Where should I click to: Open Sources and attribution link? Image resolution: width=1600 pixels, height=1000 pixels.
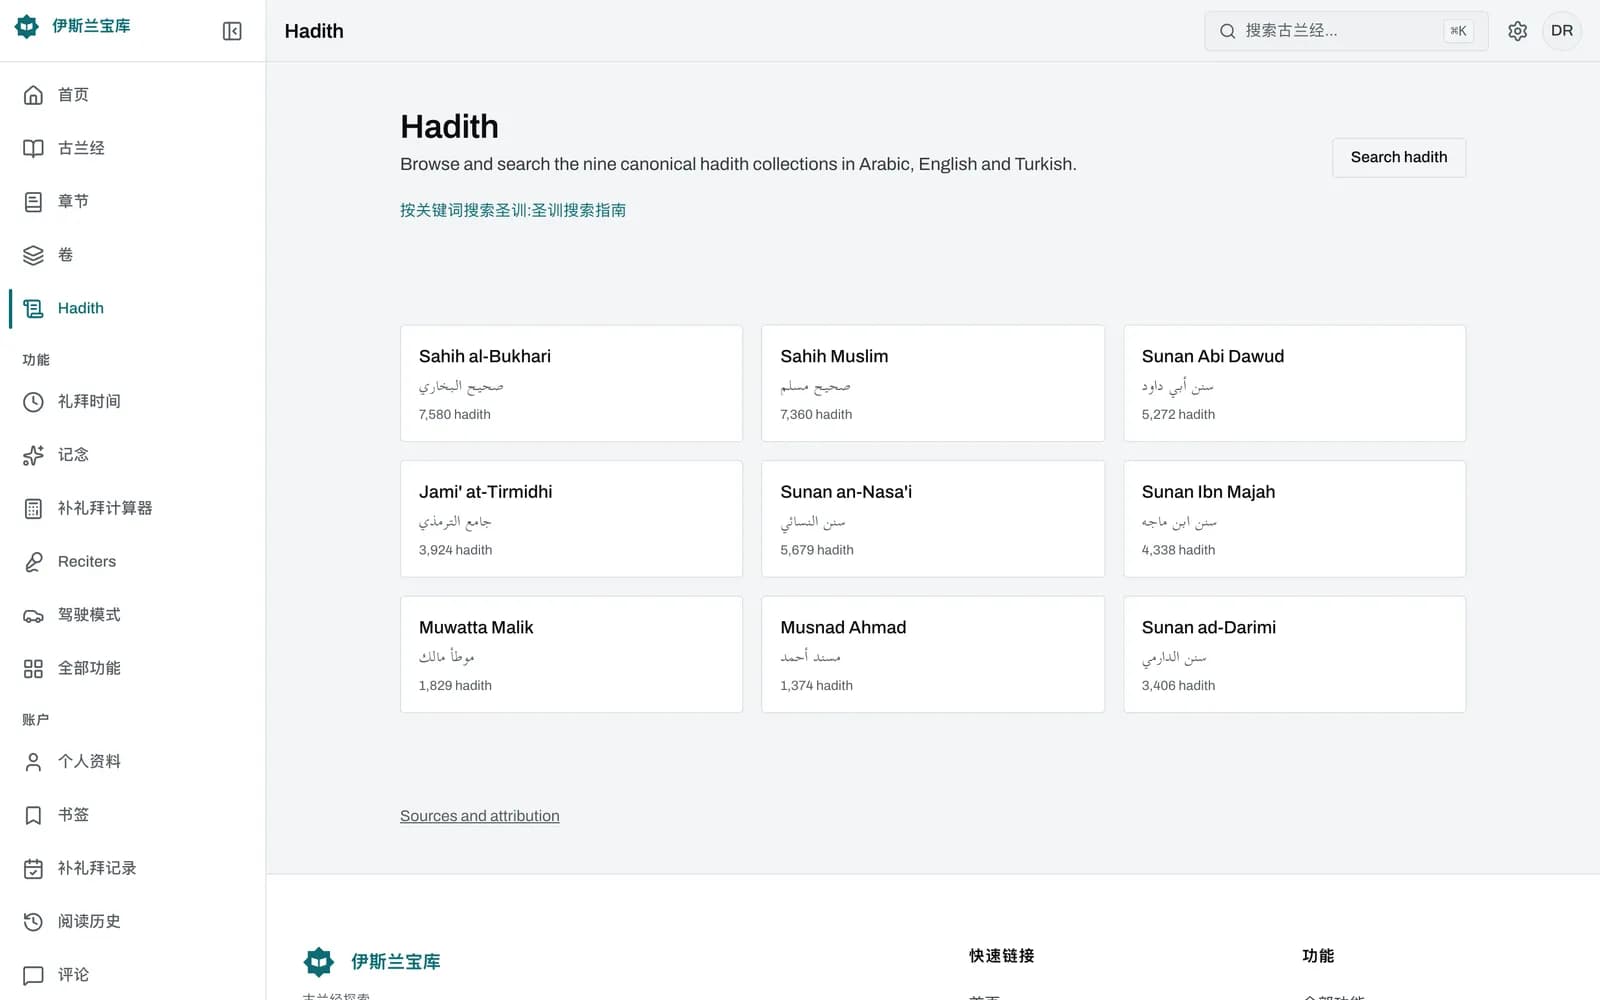point(480,816)
